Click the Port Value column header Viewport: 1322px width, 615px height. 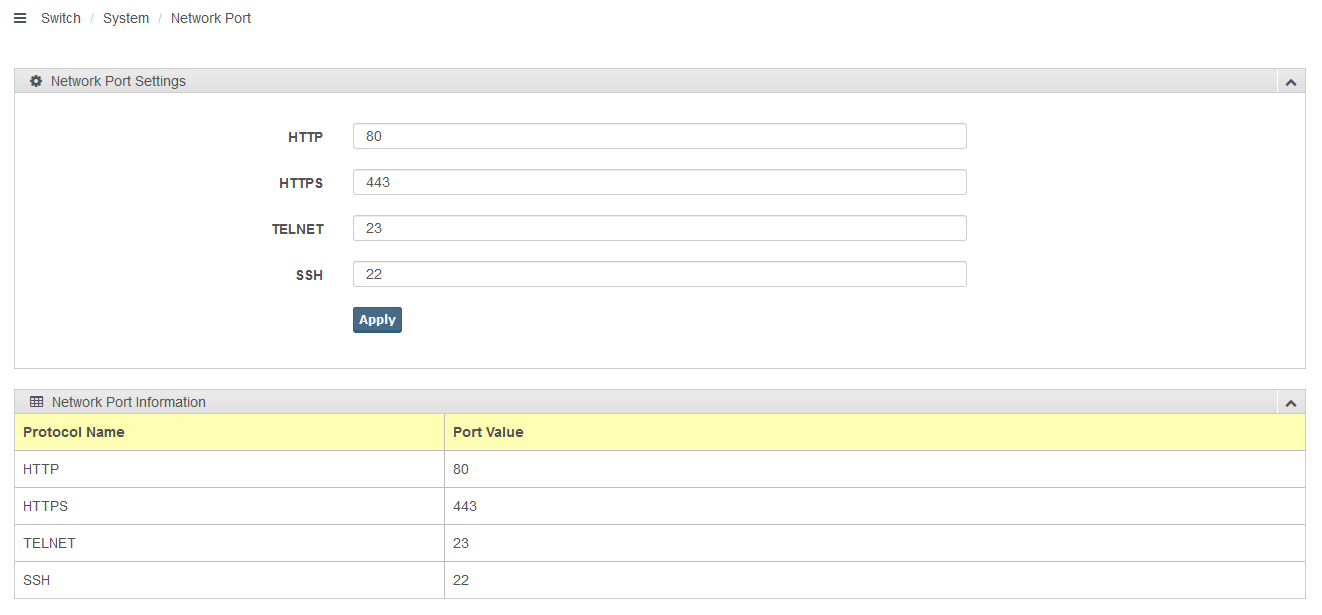pos(488,432)
